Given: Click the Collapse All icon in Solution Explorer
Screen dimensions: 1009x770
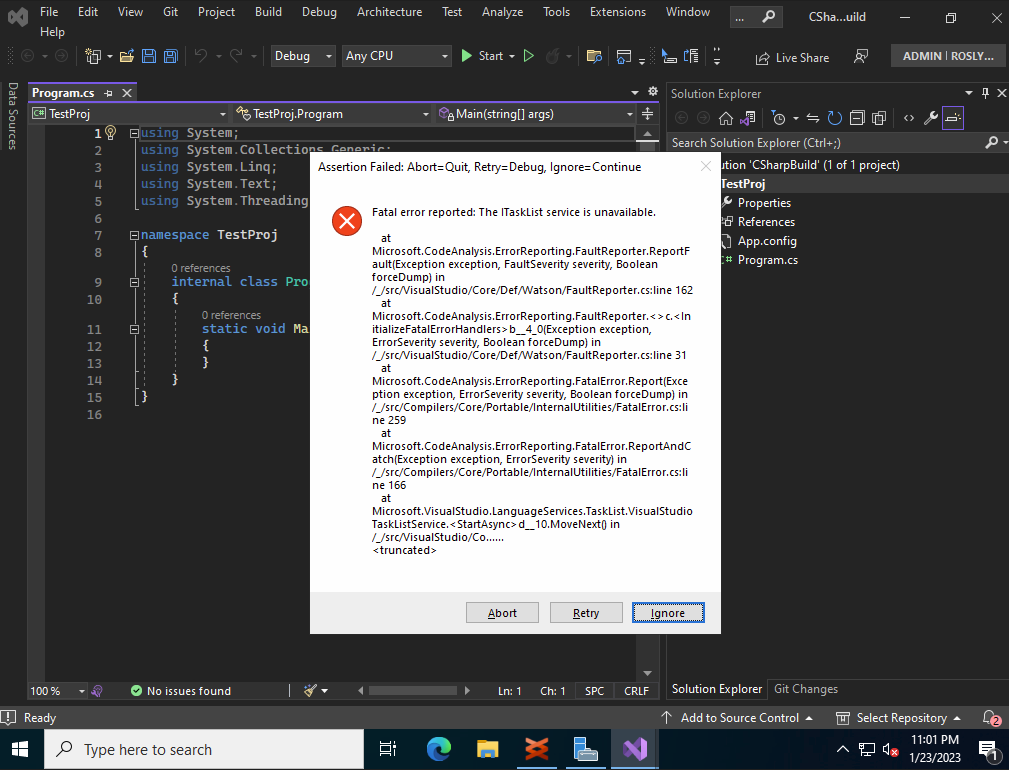Looking at the screenshot, I should click(856, 118).
